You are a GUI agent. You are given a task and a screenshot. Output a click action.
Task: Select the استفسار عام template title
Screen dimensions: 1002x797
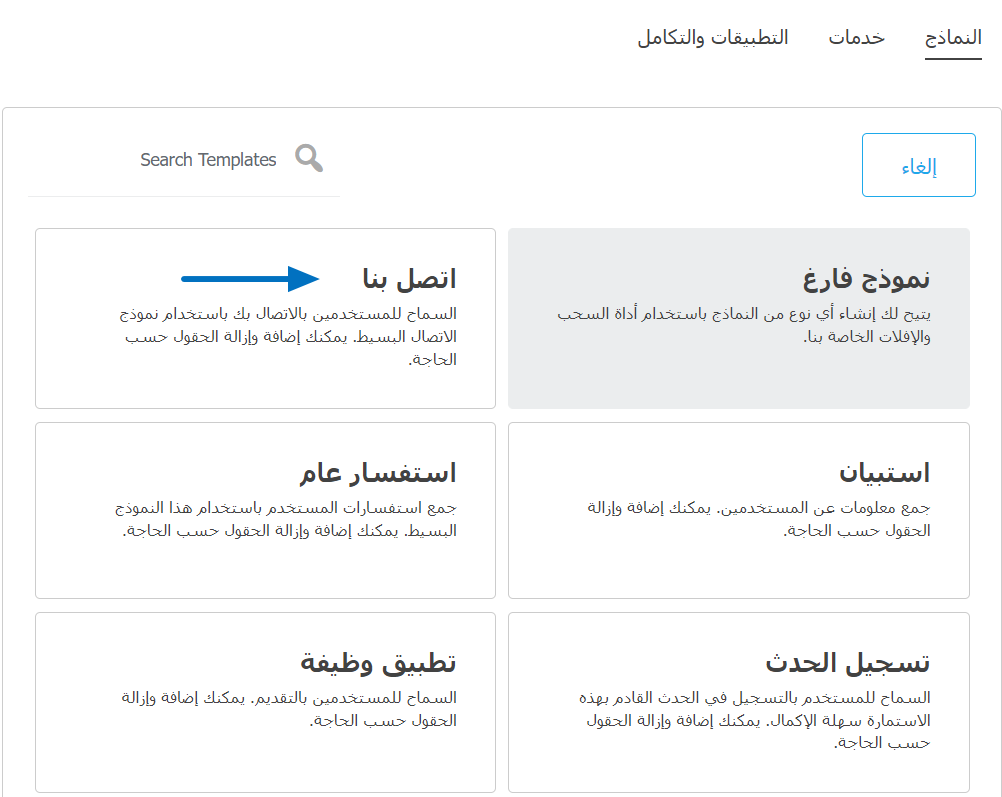(377, 473)
